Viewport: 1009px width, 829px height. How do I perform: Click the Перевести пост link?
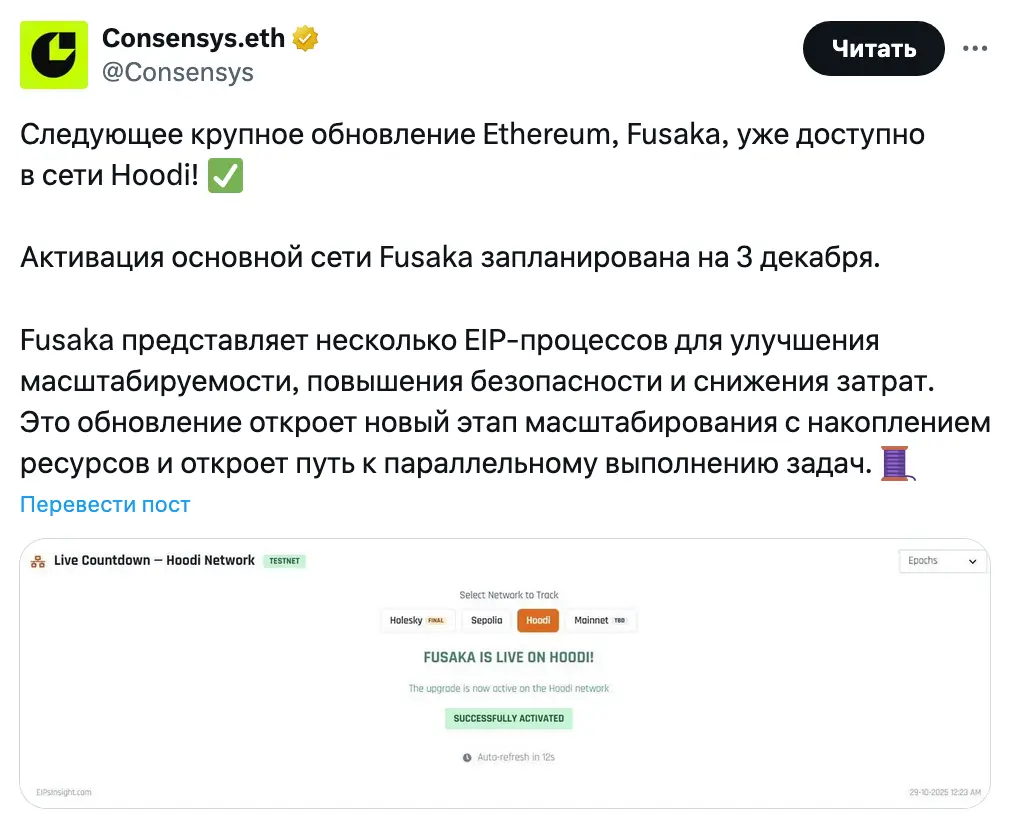coord(105,505)
